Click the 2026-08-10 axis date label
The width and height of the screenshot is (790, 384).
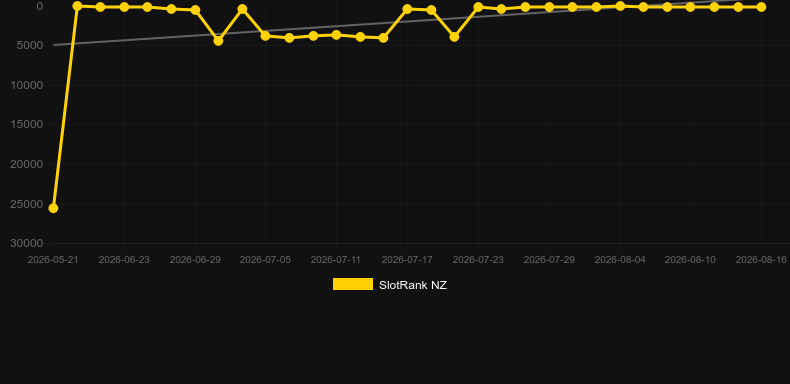click(x=690, y=260)
